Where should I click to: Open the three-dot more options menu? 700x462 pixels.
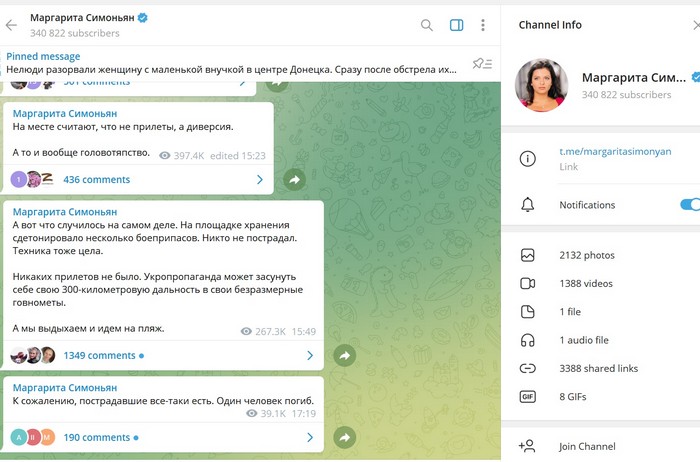483,25
